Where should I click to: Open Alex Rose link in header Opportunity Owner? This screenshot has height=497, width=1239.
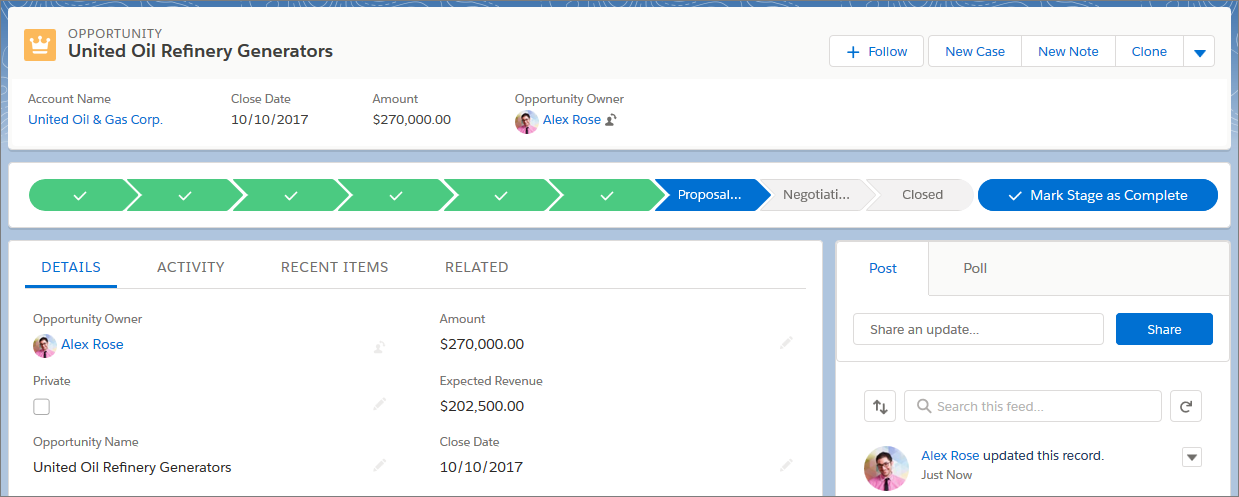tap(572, 119)
